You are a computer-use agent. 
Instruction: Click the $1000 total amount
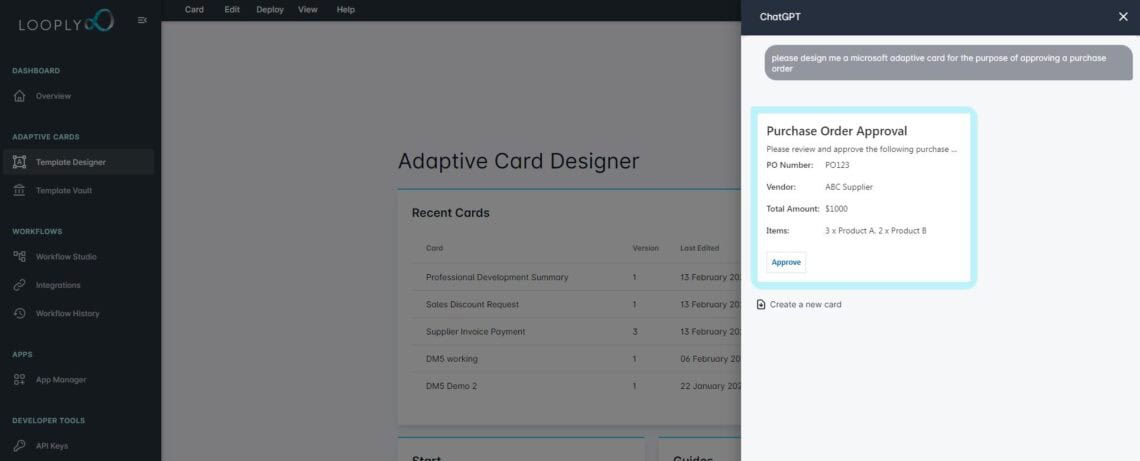tap(836, 209)
